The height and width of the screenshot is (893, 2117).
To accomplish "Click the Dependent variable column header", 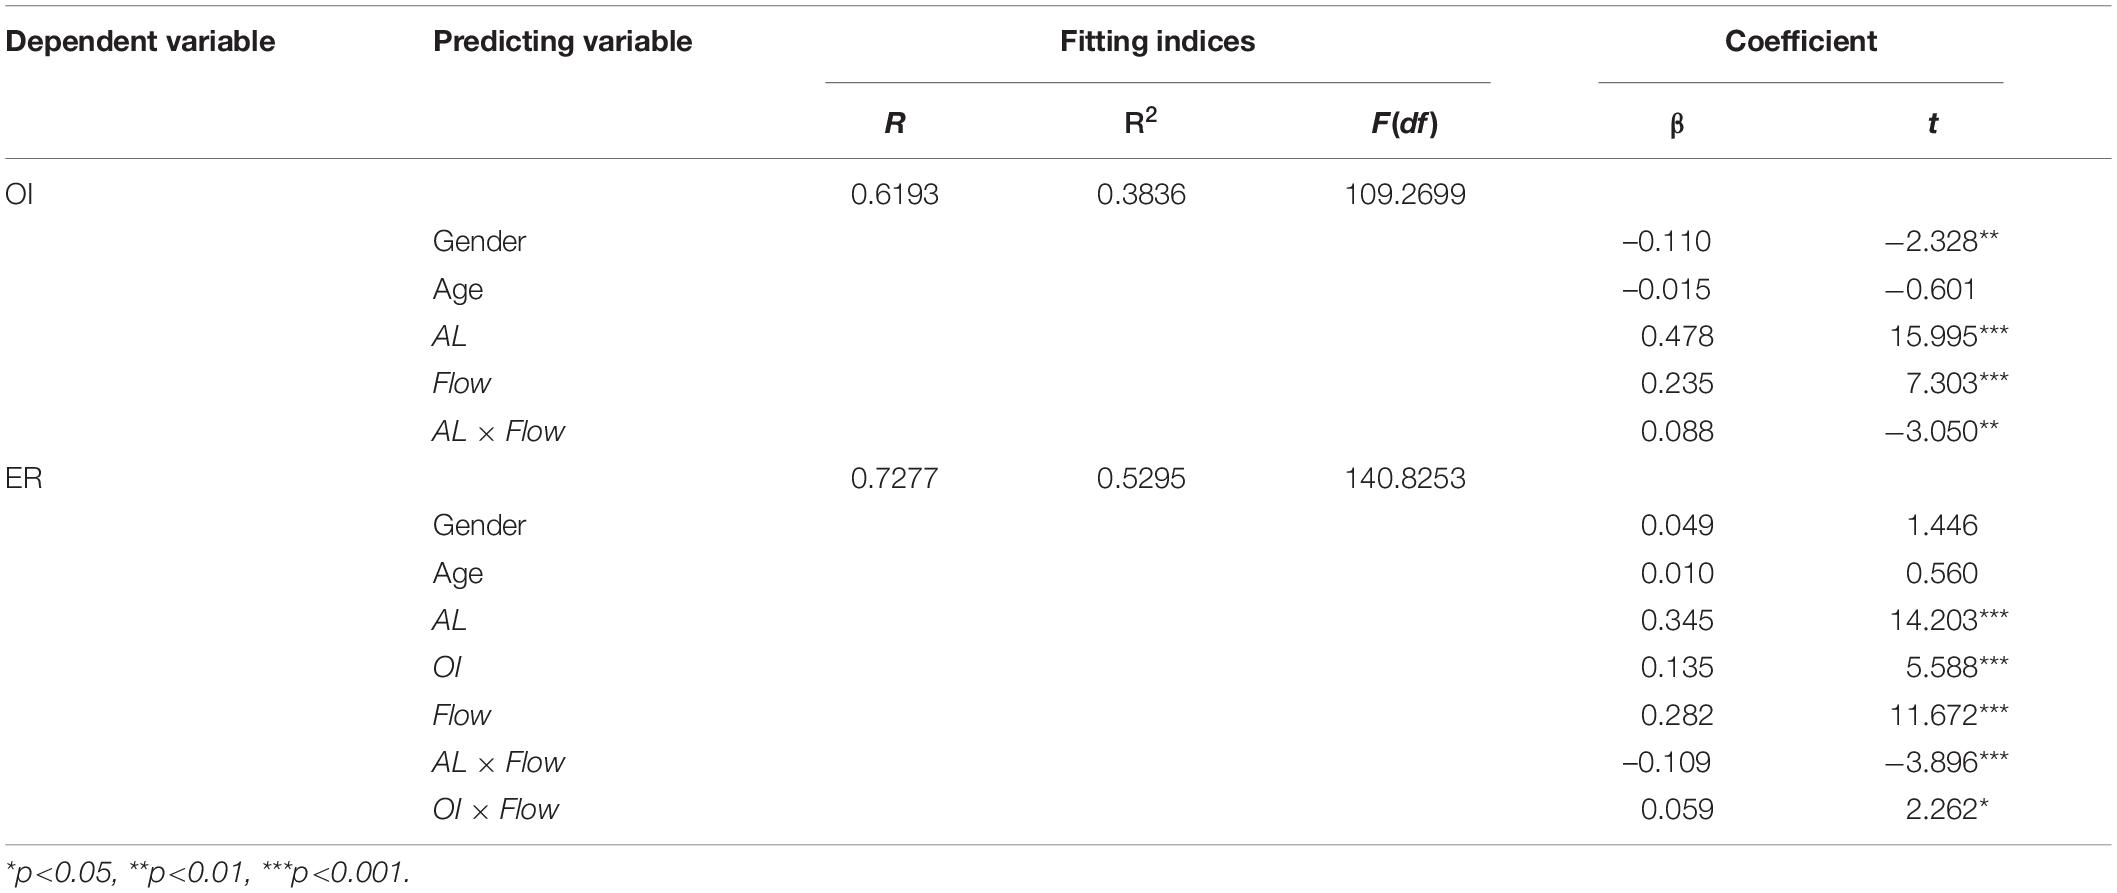I will coord(140,41).
